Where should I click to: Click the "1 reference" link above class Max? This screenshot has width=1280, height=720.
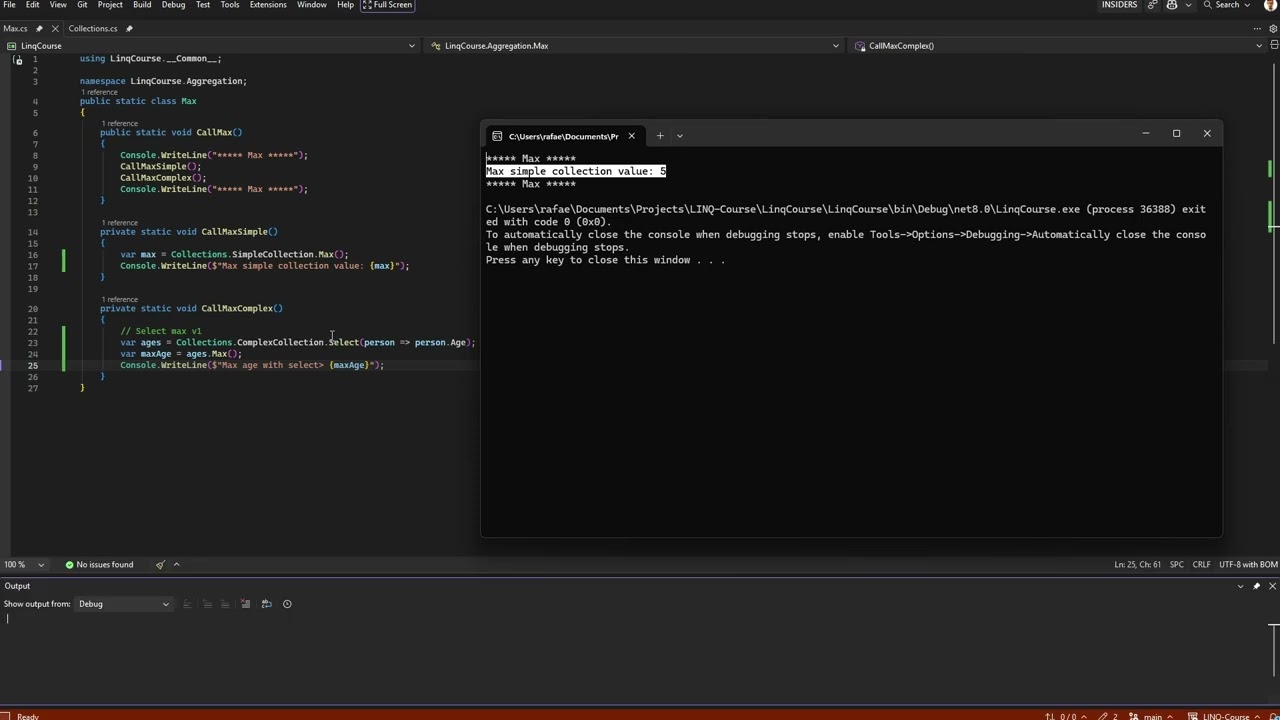click(x=99, y=92)
